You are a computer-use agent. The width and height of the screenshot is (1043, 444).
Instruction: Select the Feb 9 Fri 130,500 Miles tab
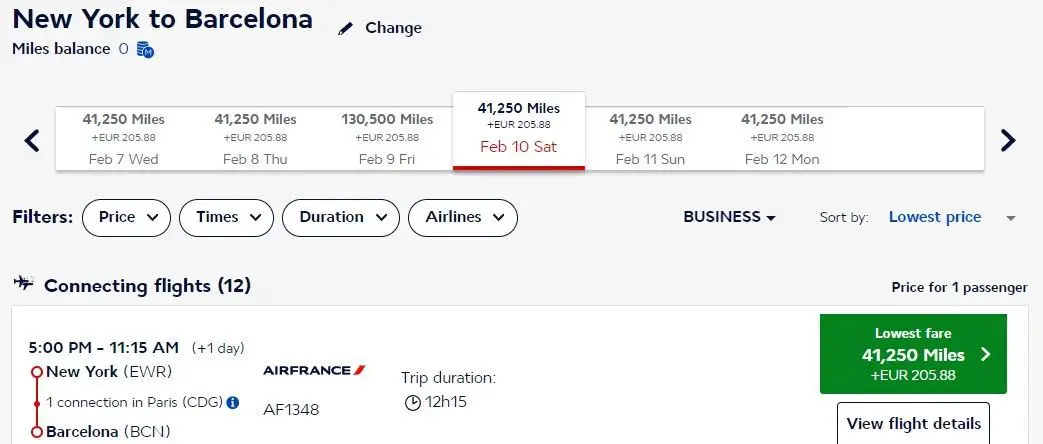point(387,138)
